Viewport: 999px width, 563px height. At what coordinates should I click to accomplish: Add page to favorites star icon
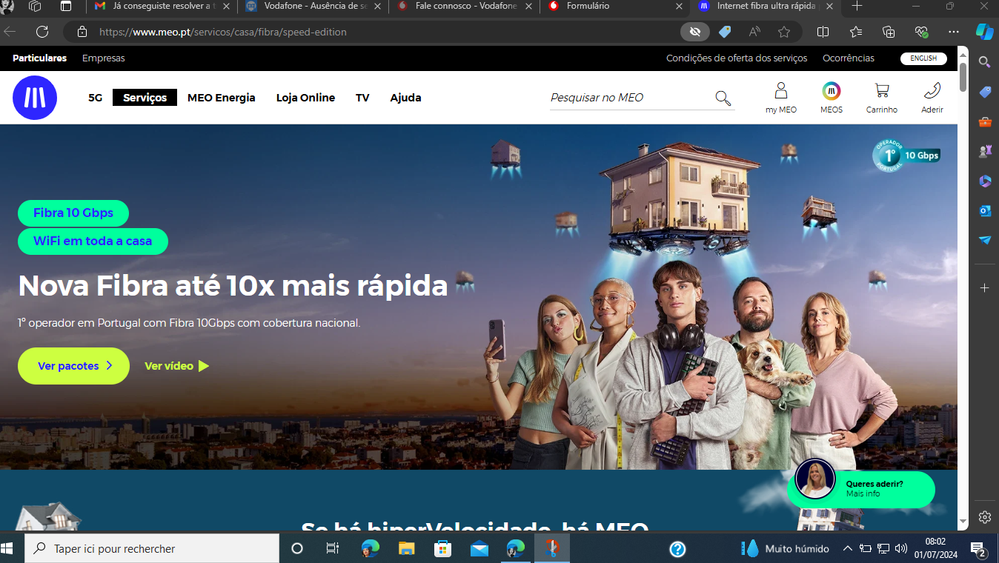(x=784, y=32)
